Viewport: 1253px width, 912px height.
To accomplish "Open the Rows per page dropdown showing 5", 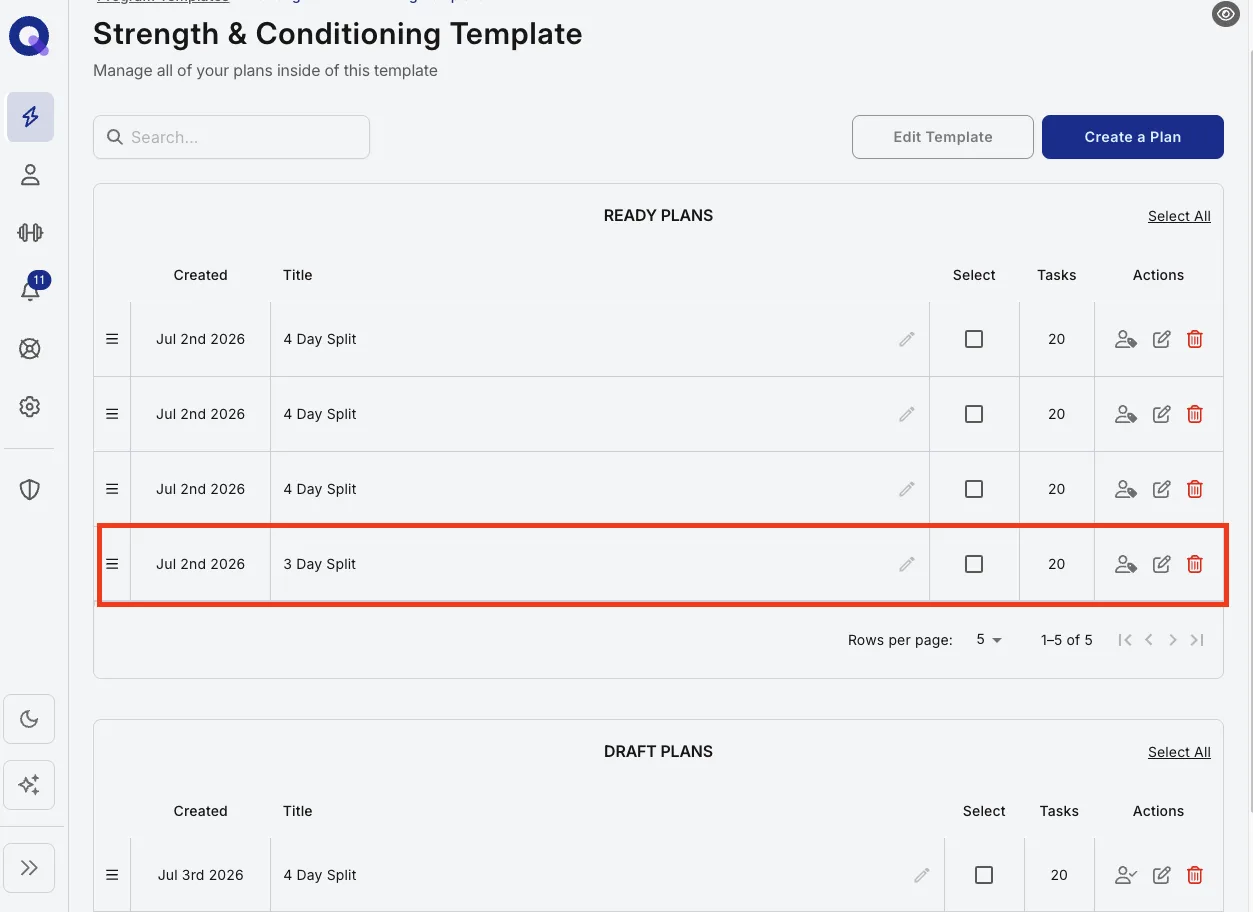I will click(x=989, y=640).
